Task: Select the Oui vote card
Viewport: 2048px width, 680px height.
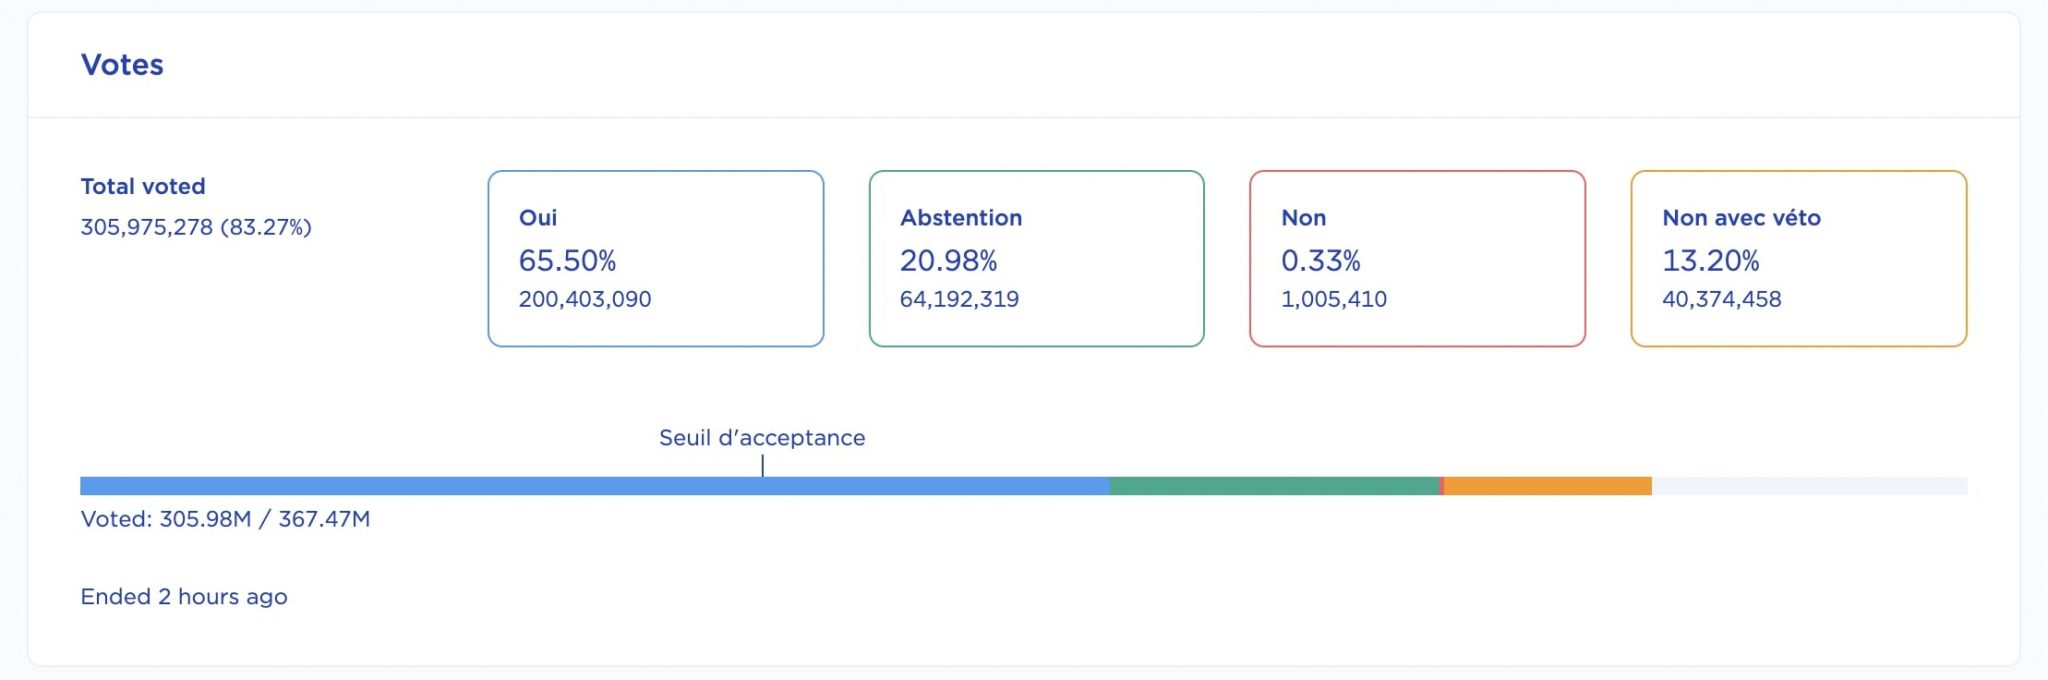Action: click(x=656, y=258)
